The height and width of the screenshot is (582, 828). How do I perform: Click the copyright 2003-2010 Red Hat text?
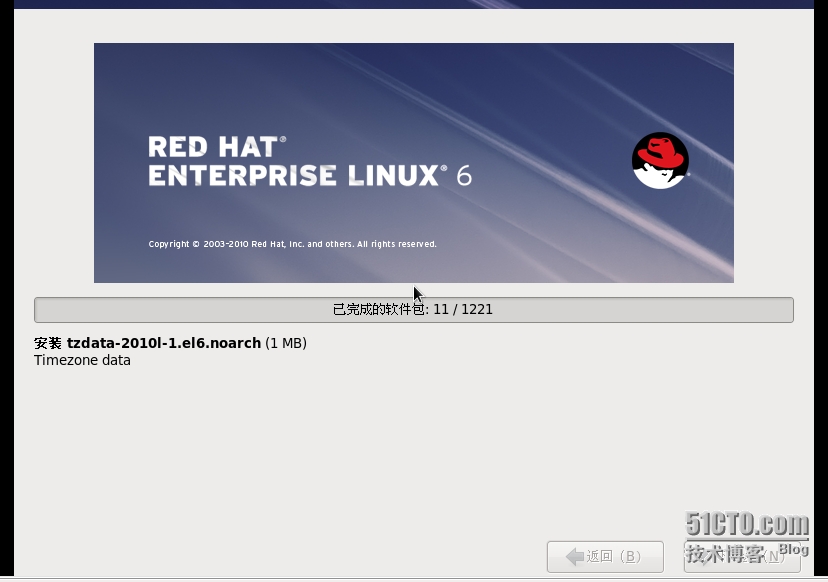[x=292, y=244]
